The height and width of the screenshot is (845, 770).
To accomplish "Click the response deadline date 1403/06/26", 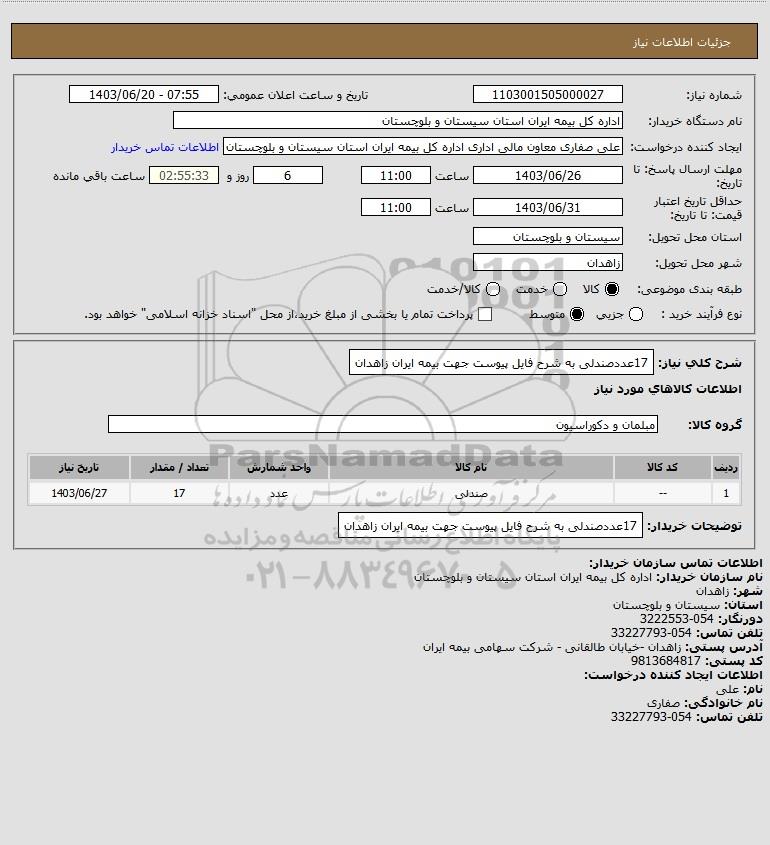I will click(547, 176).
